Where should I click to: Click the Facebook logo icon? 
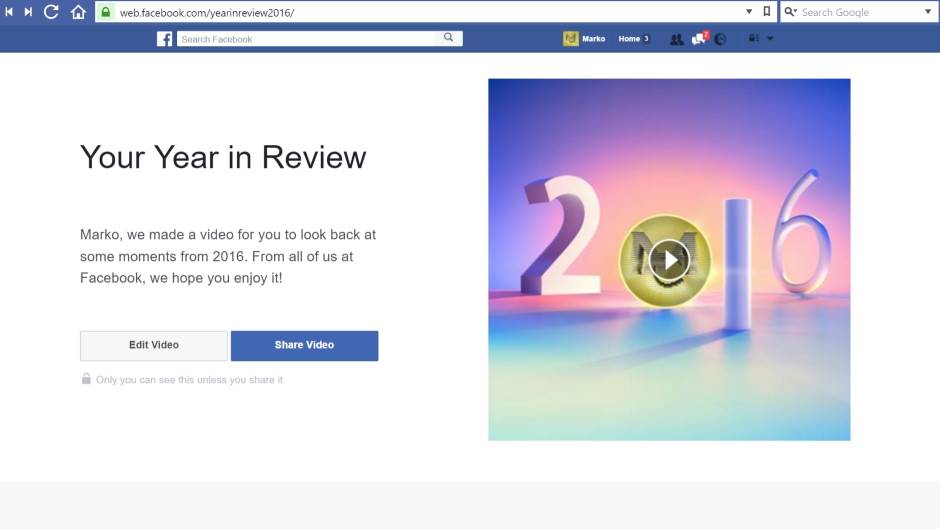pos(164,39)
